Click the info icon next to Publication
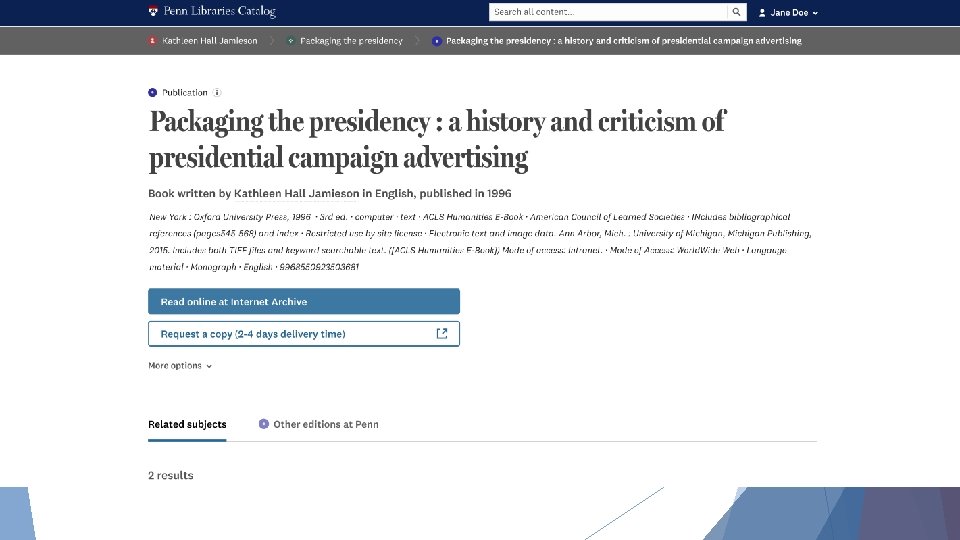The width and height of the screenshot is (960, 540). click(217, 93)
